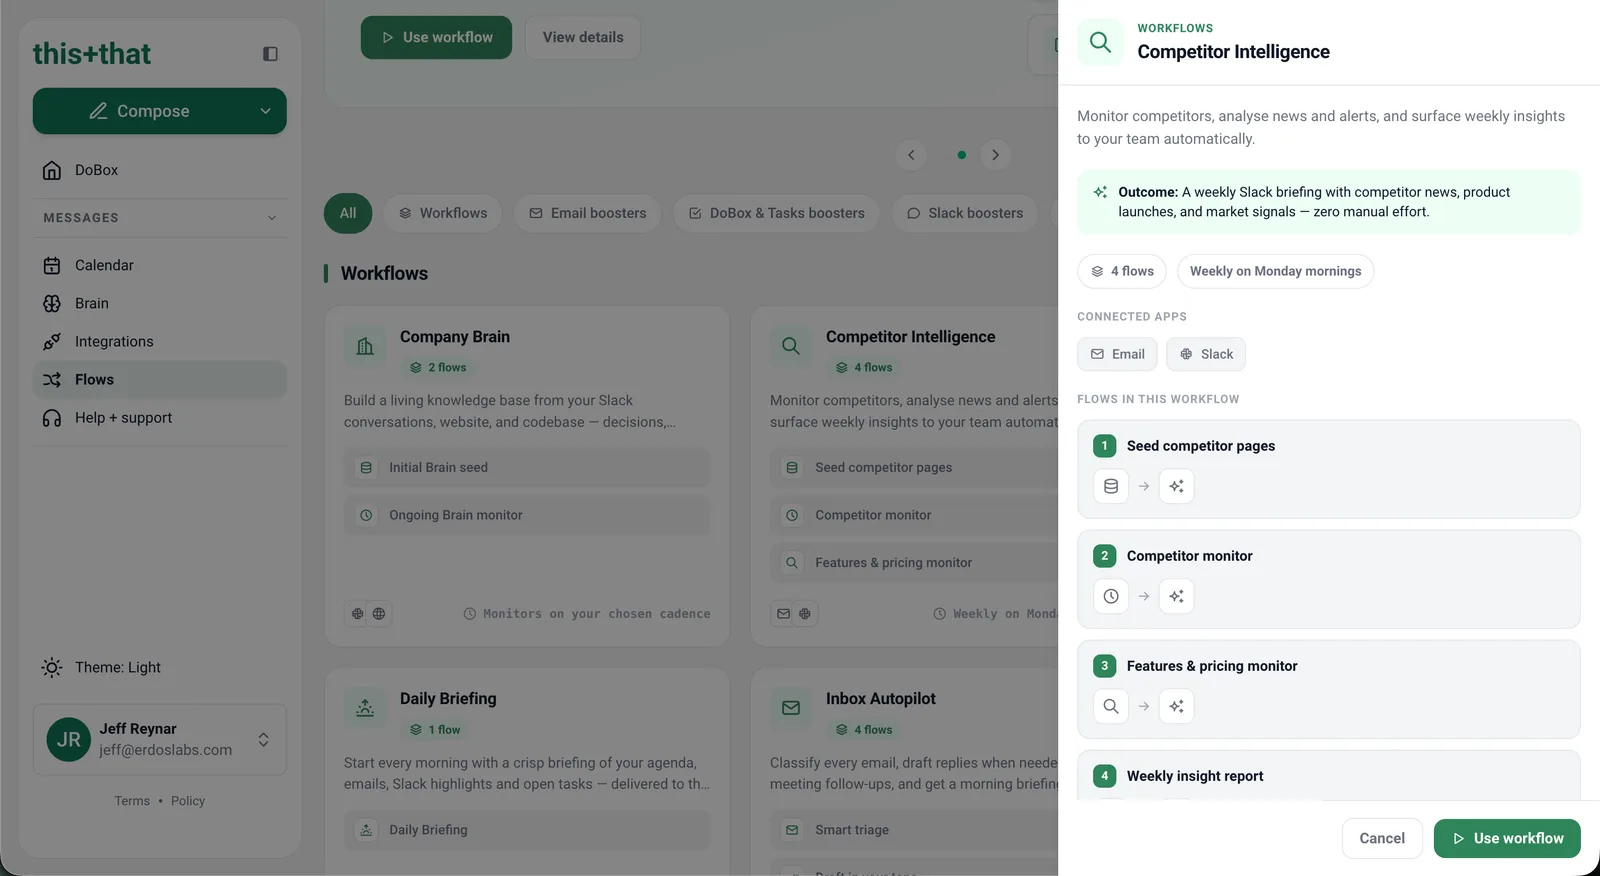Open Brain in the sidebar

160,303
